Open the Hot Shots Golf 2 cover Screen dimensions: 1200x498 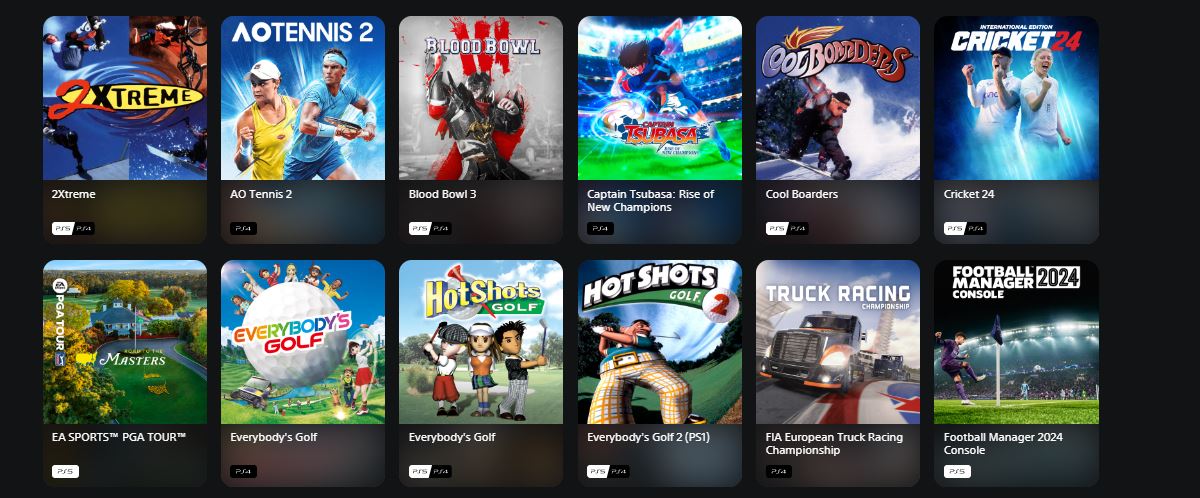point(660,342)
